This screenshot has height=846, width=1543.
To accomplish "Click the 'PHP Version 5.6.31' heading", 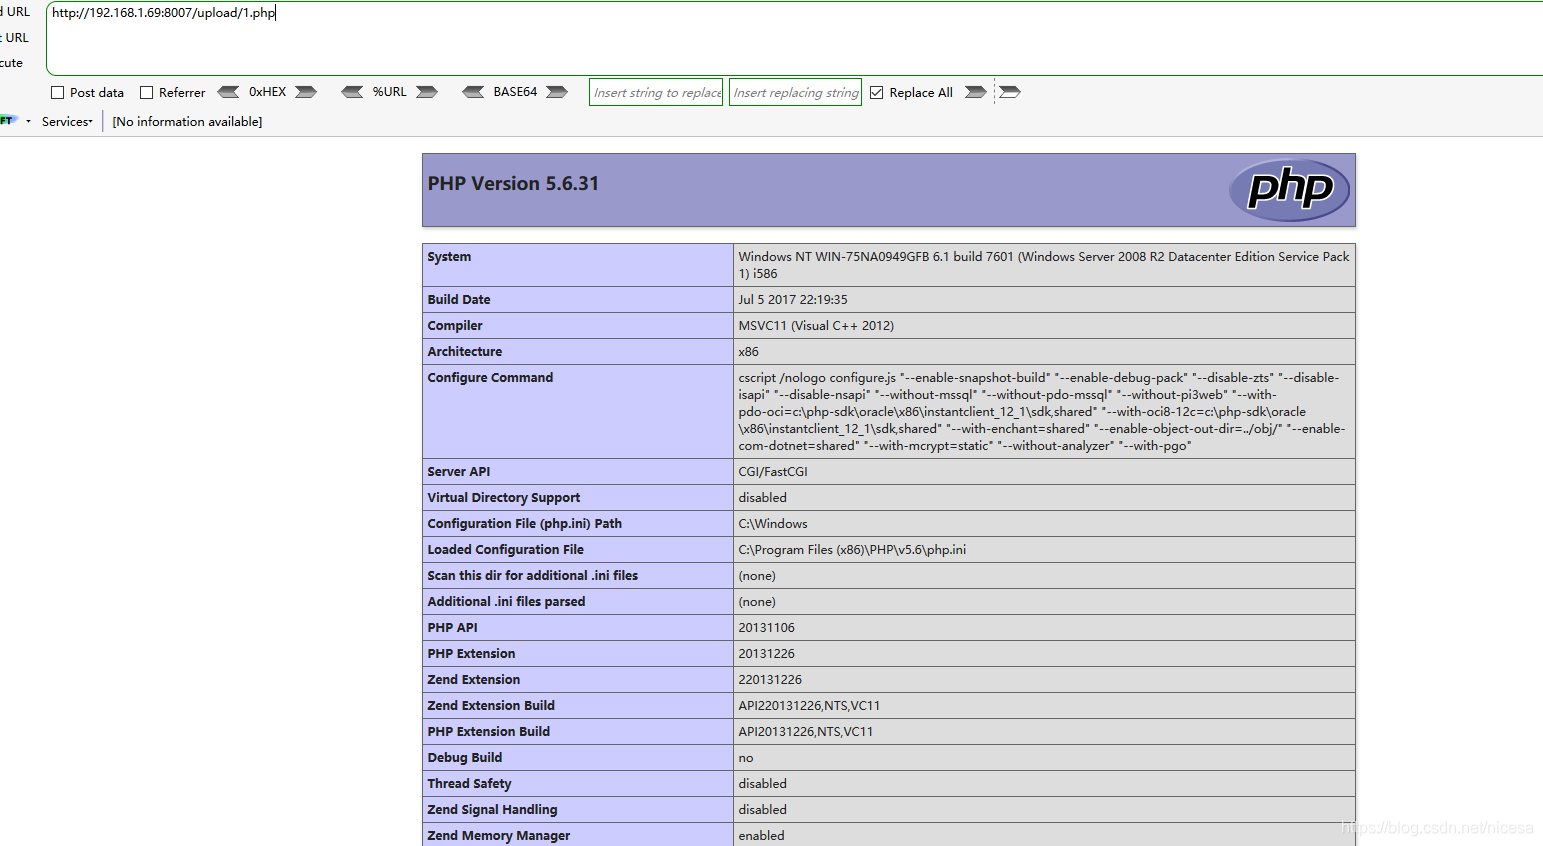I will (513, 183).
